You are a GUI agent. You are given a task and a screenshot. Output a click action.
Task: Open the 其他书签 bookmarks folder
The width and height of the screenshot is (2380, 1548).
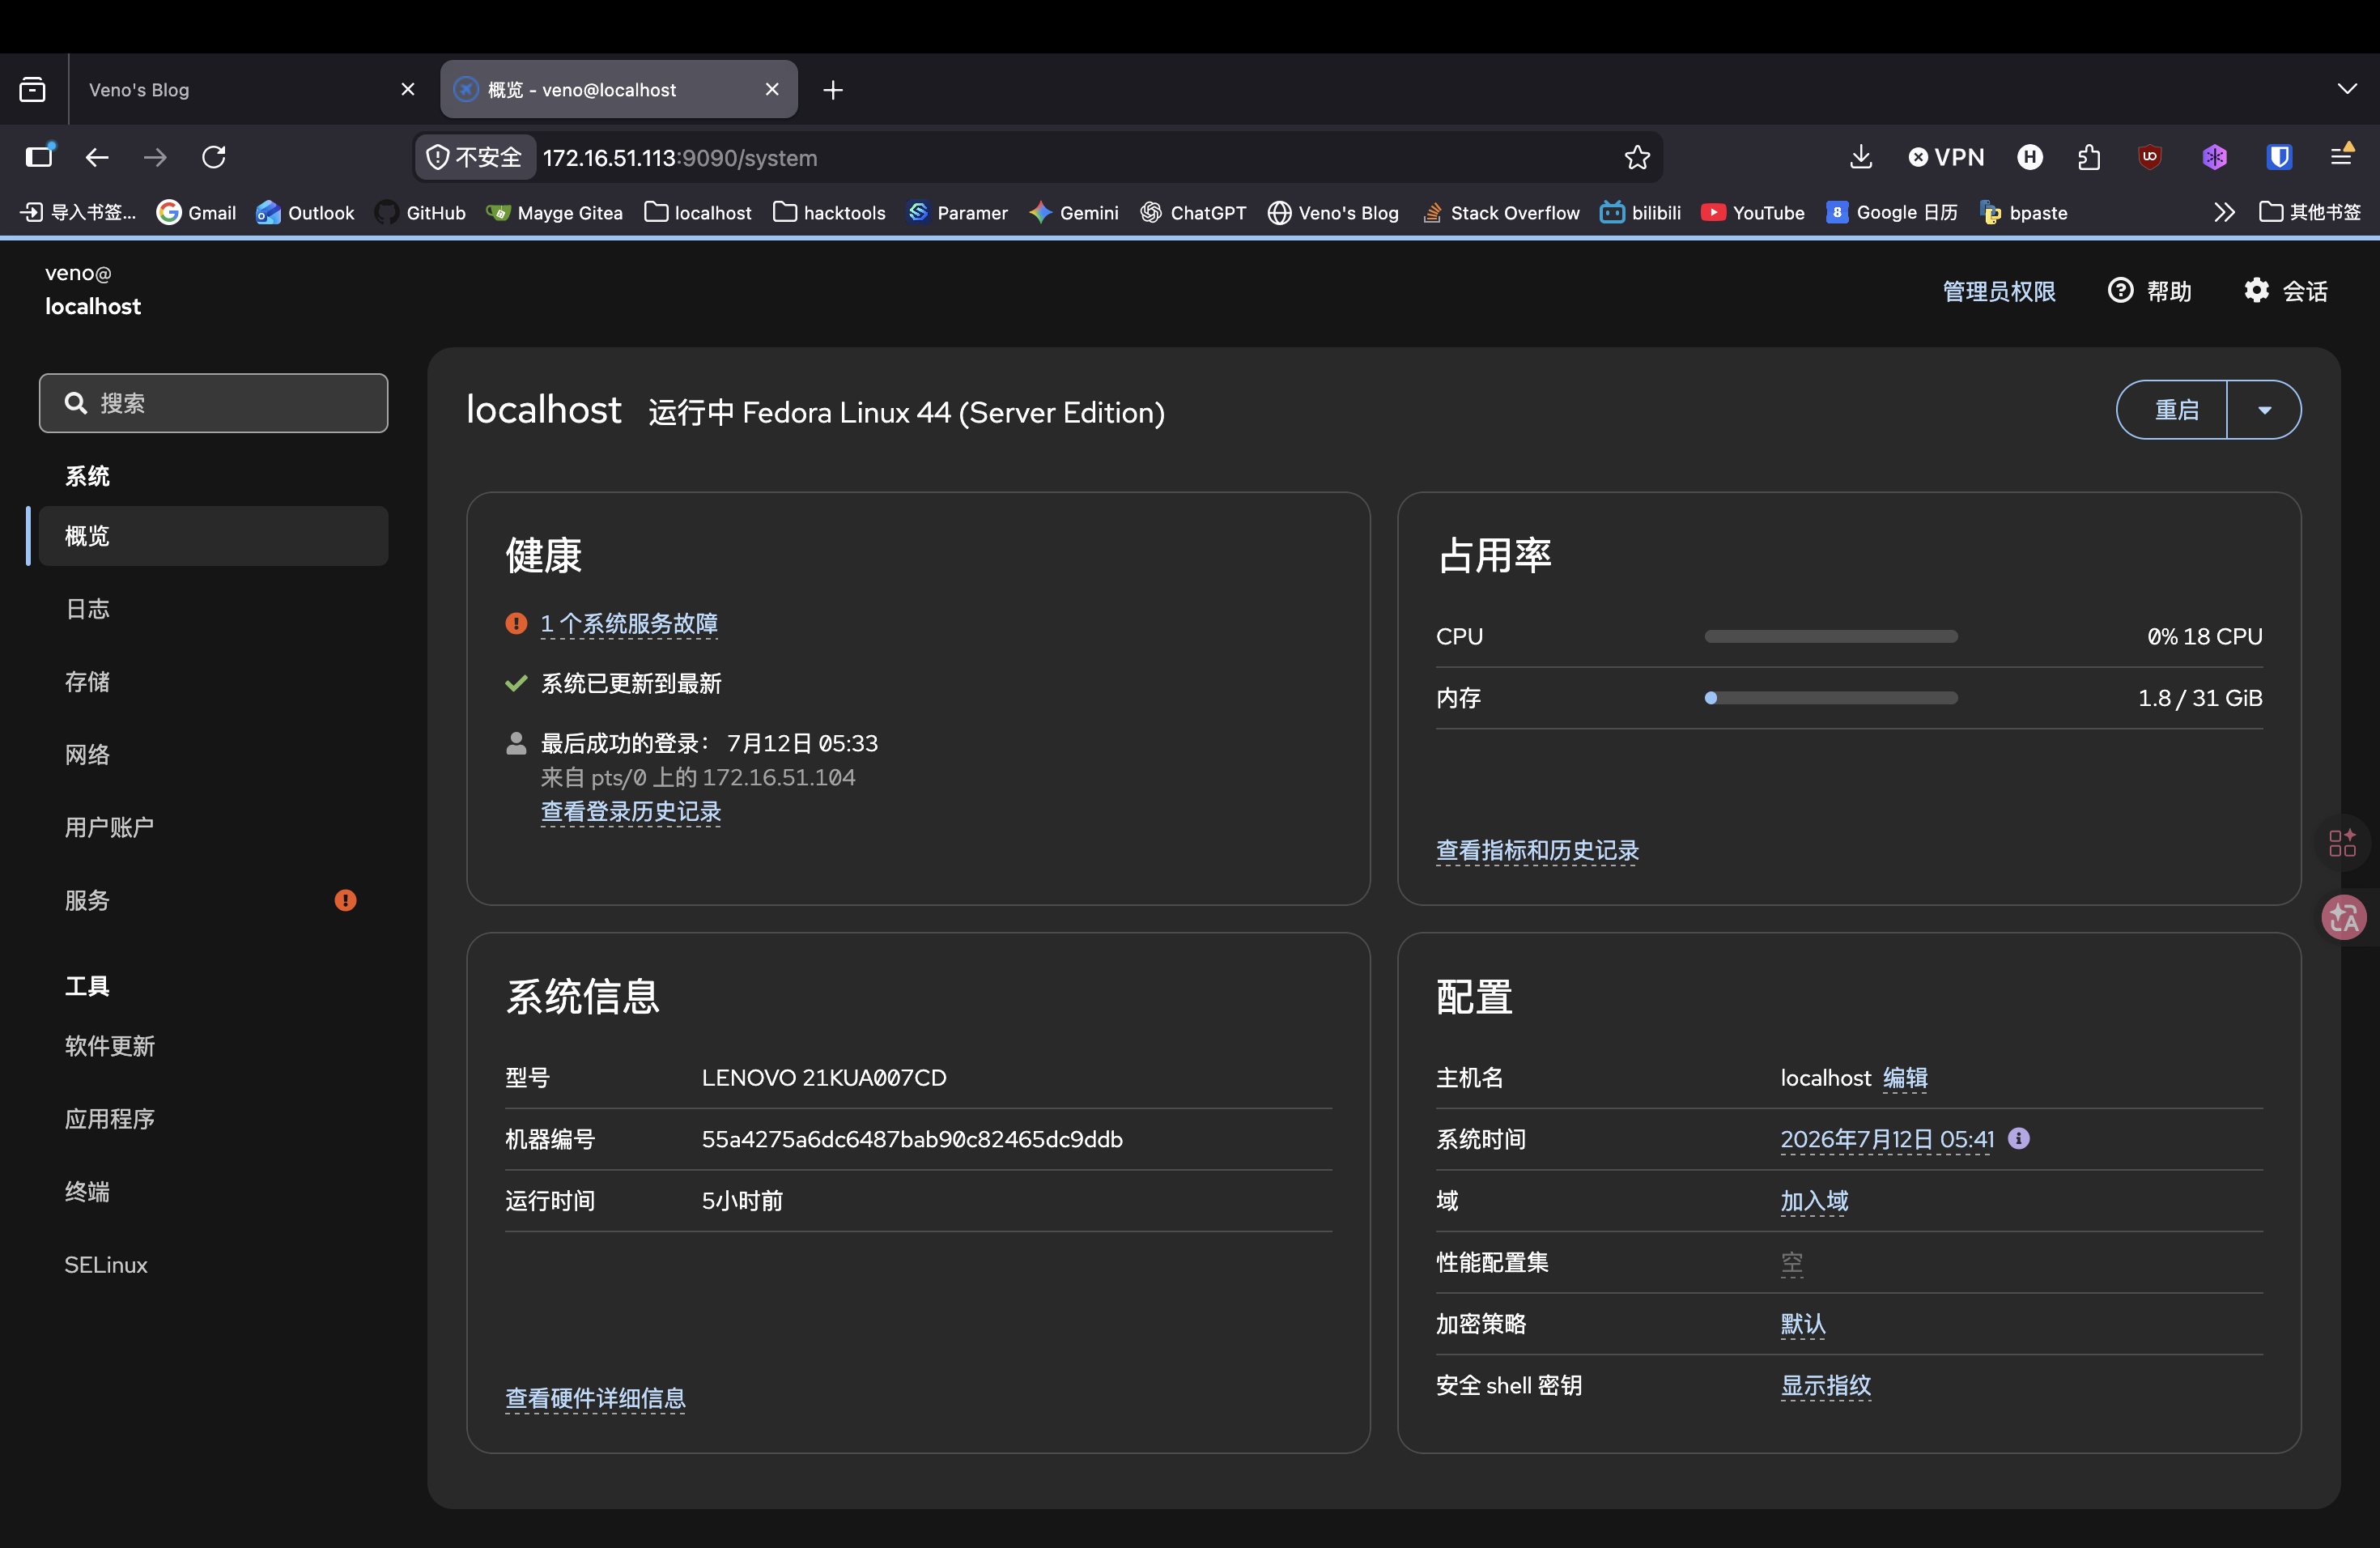2310,212
